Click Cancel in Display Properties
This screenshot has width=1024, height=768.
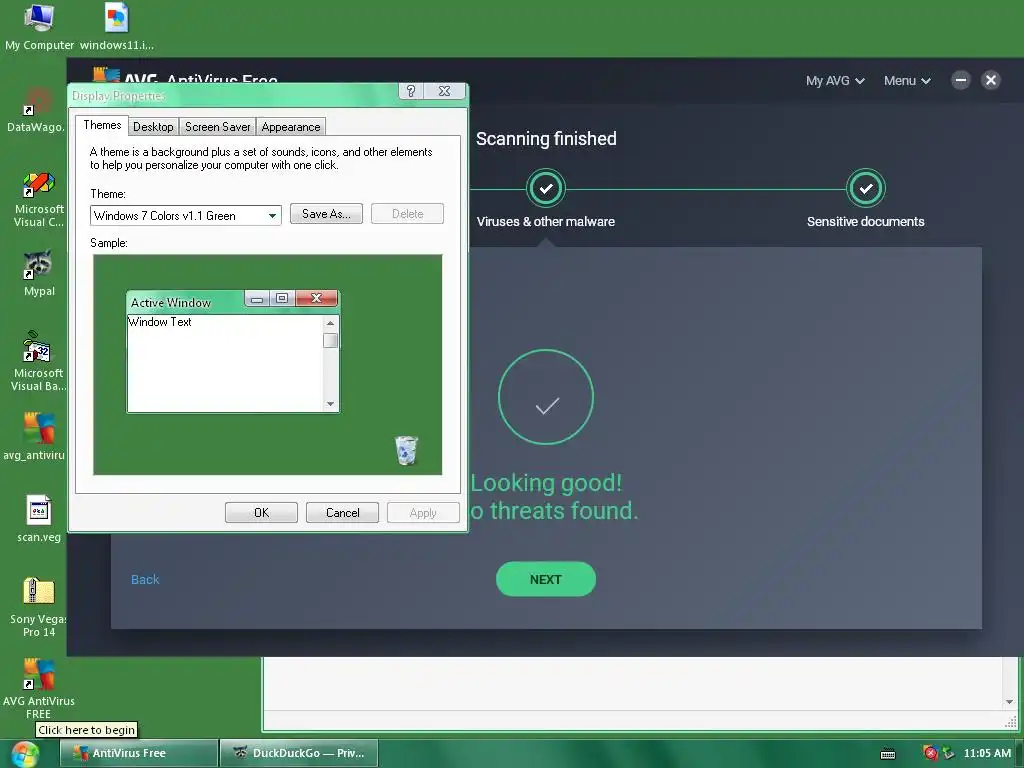(x=342, y=513)
